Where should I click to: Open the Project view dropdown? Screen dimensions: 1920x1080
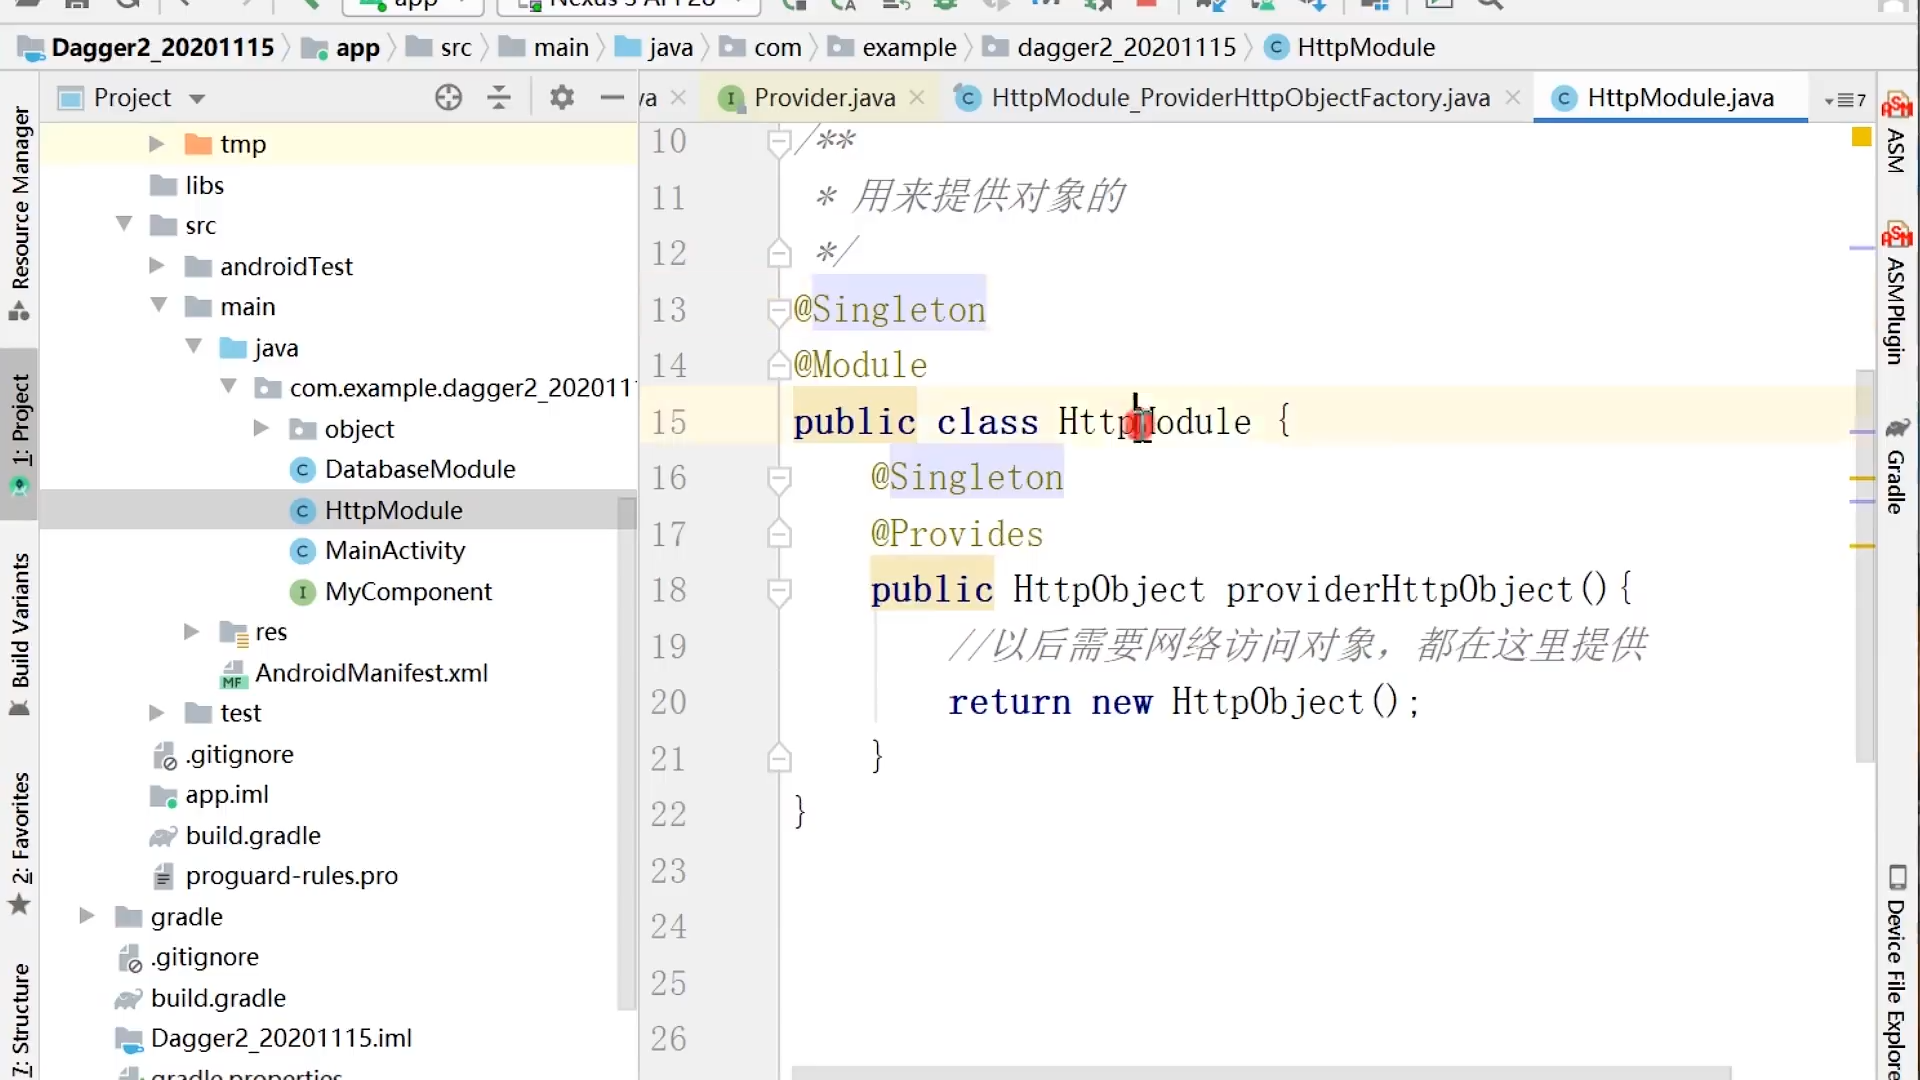[197, 98]
